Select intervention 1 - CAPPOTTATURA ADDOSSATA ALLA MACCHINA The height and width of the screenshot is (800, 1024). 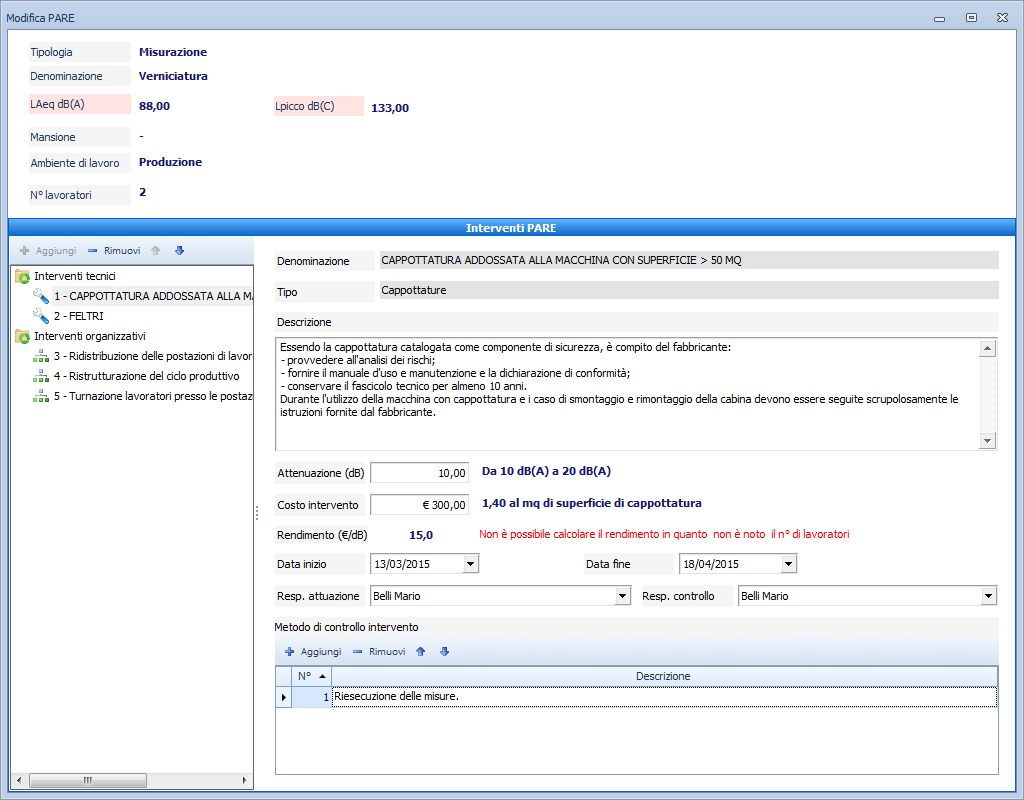[153, 296]
